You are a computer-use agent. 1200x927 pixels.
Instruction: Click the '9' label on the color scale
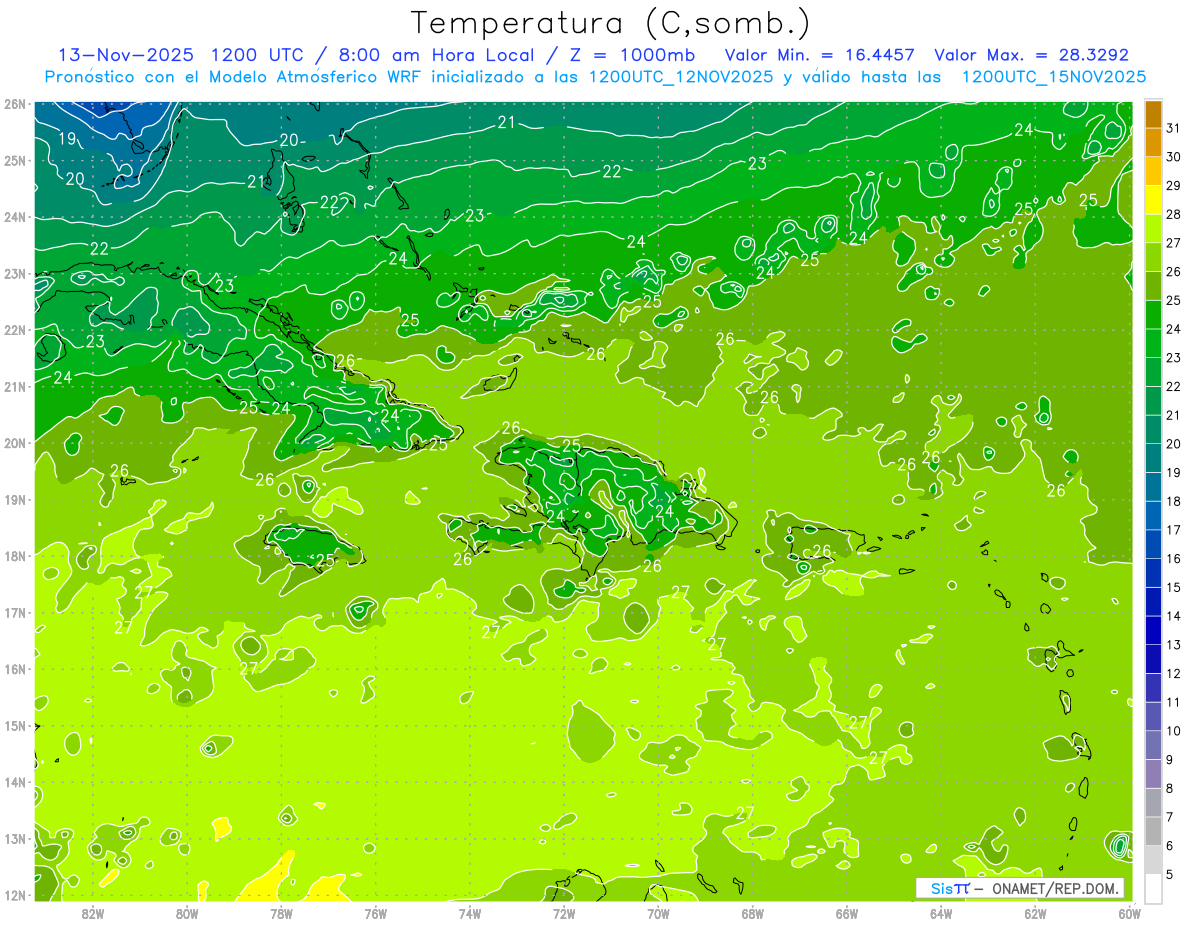(1170, 760)
